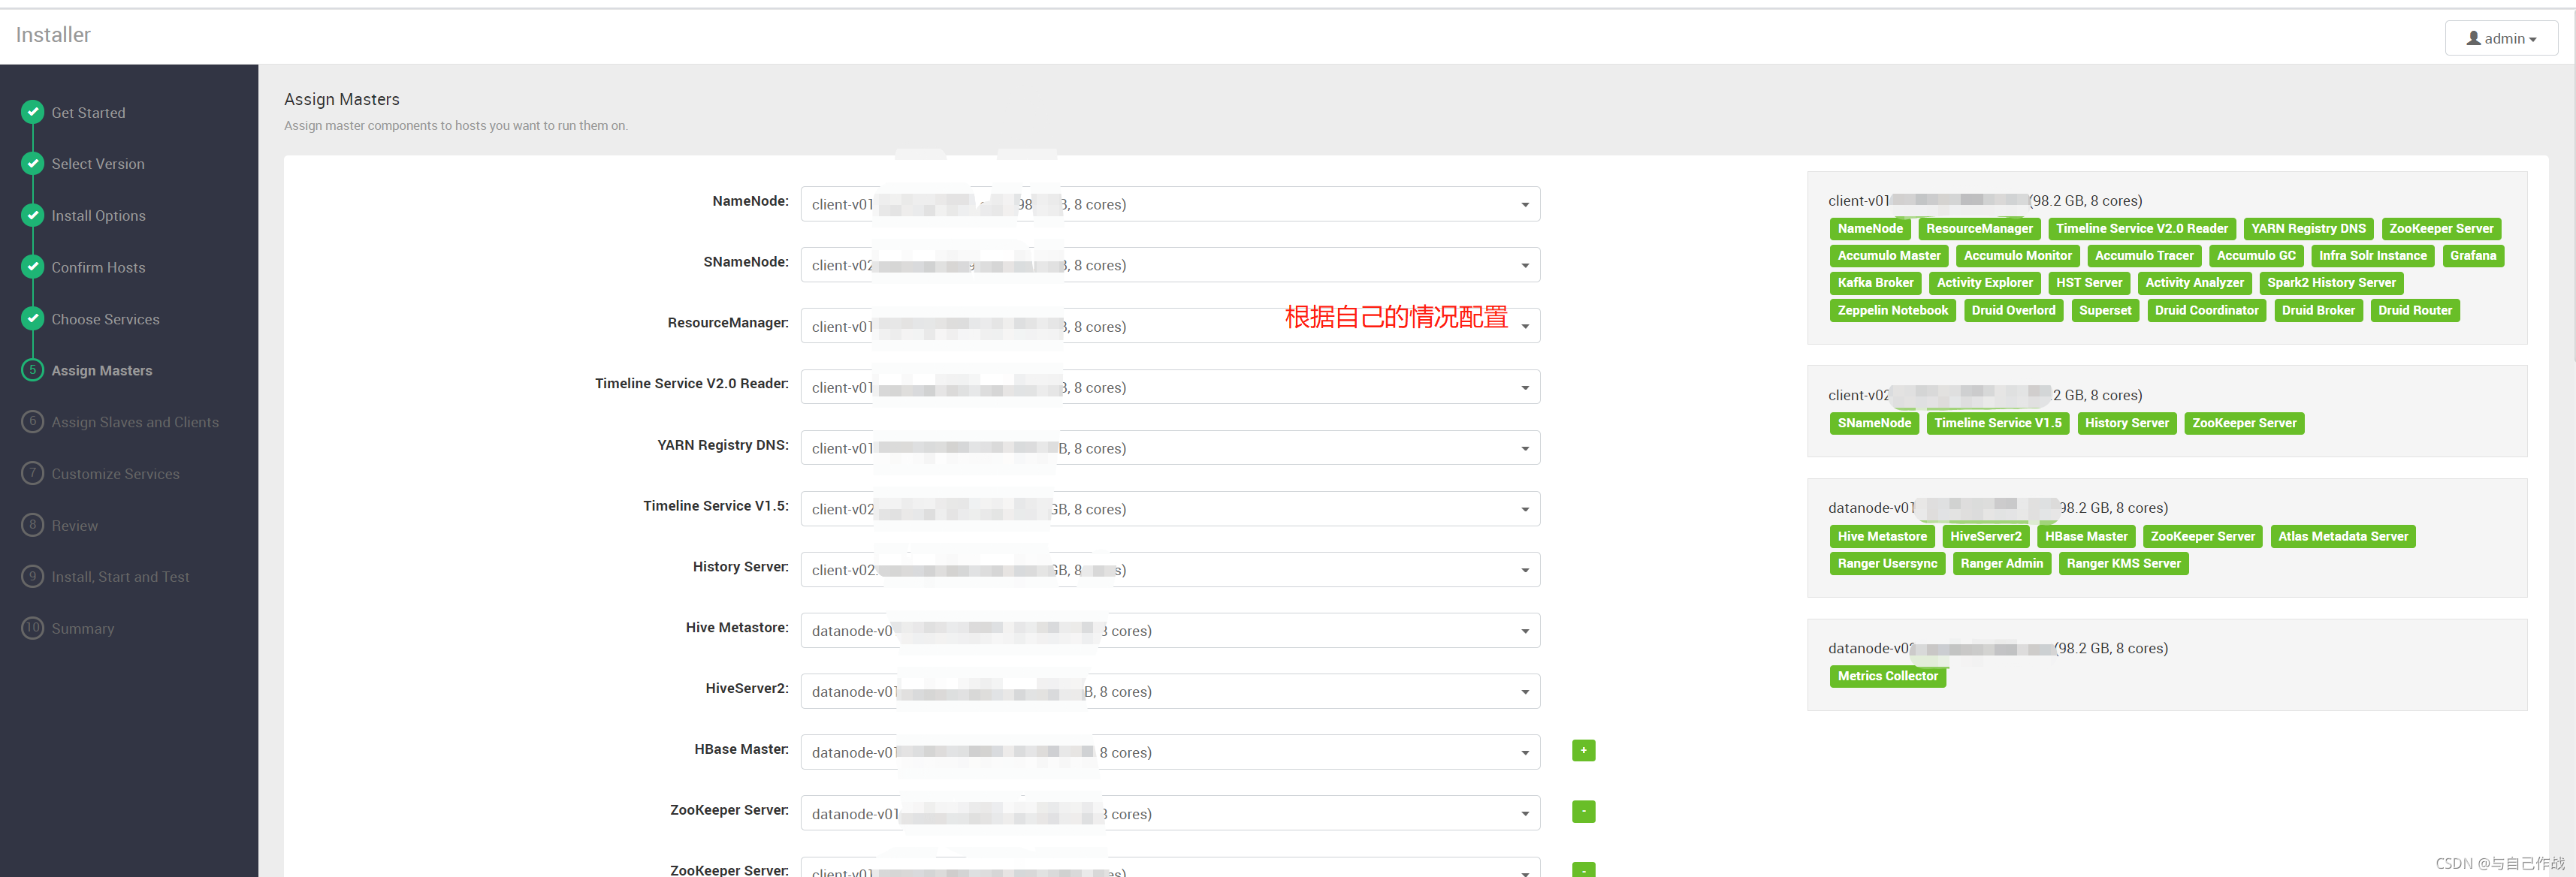Click the user icon in the admin menu
This screenshot has height=877, width=2576.
[x=2473, y=38]
